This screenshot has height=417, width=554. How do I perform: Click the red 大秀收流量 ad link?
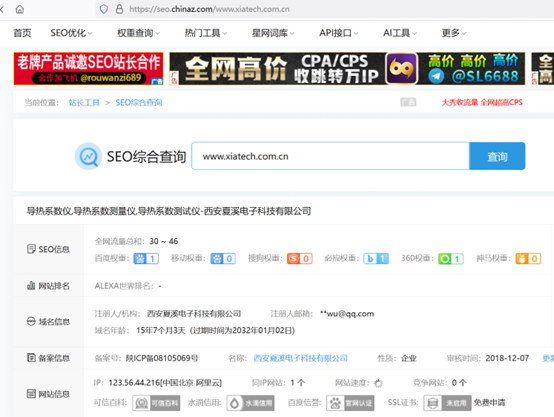tap(482, 102)
